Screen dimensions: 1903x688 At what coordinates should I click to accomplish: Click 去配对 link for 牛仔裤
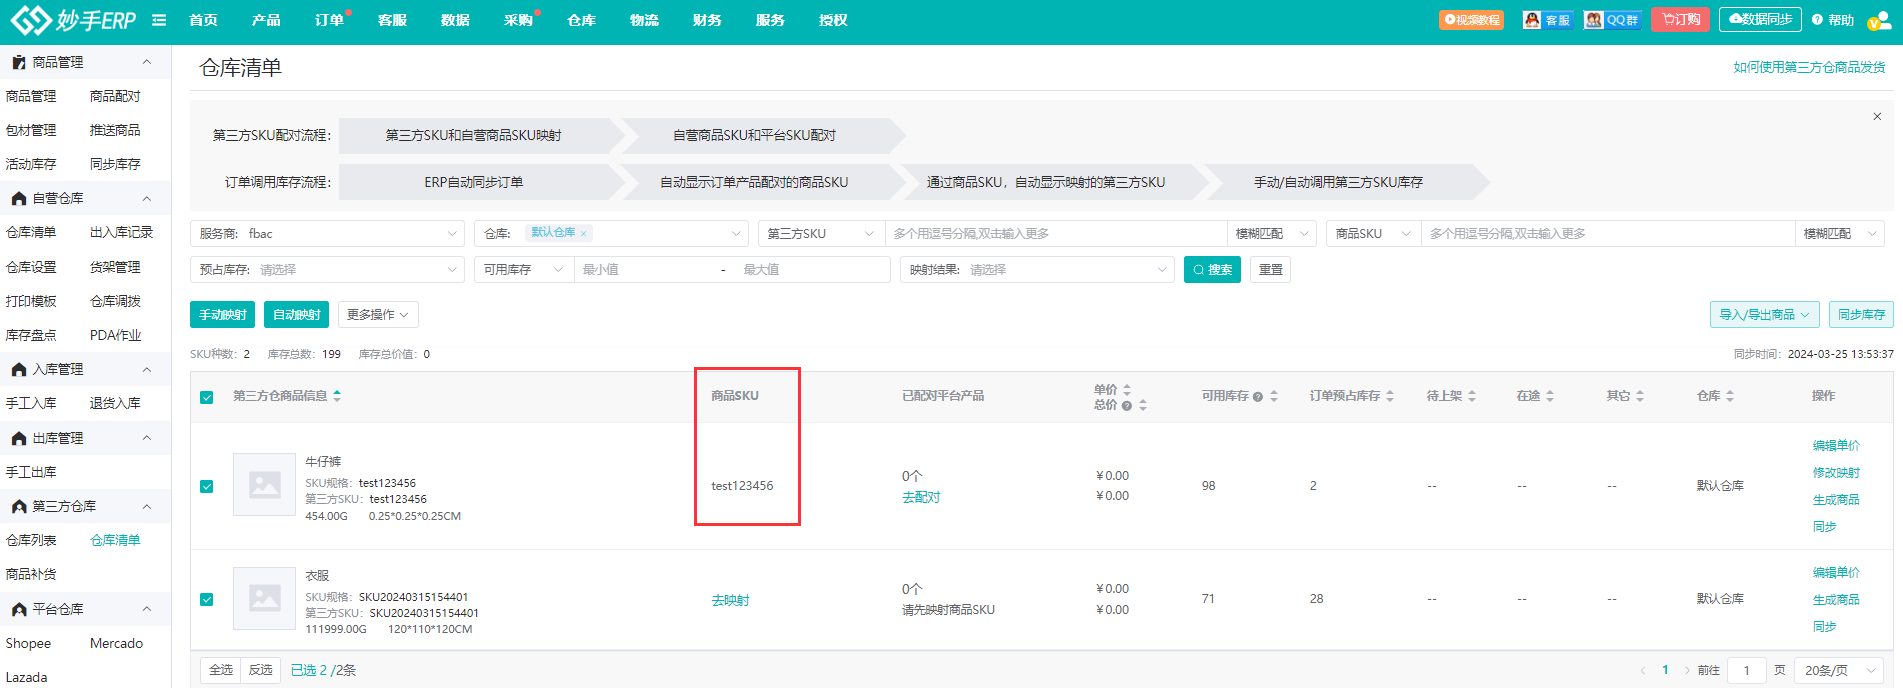pos(921,497)
